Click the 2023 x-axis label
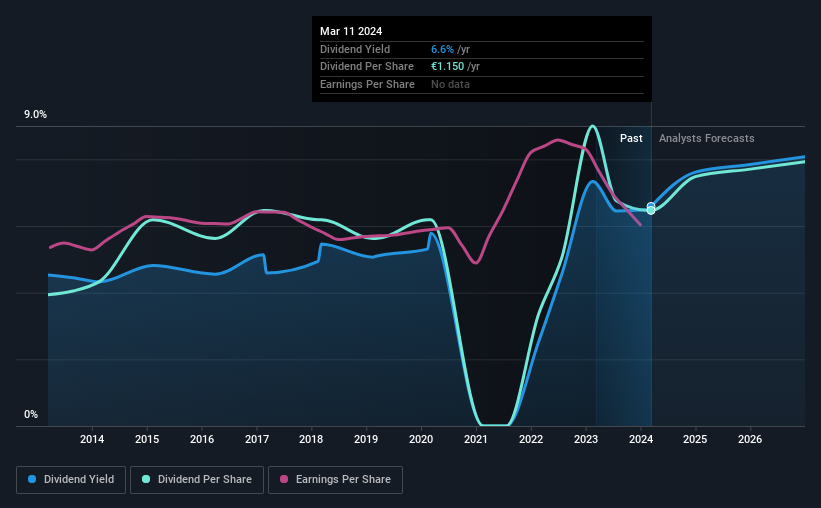Viewport: 821px width, 508px height. [586, 439]
